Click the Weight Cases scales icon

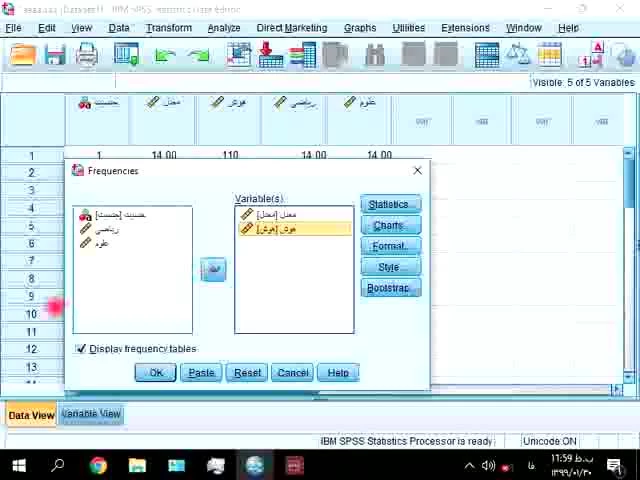[518, 56]
